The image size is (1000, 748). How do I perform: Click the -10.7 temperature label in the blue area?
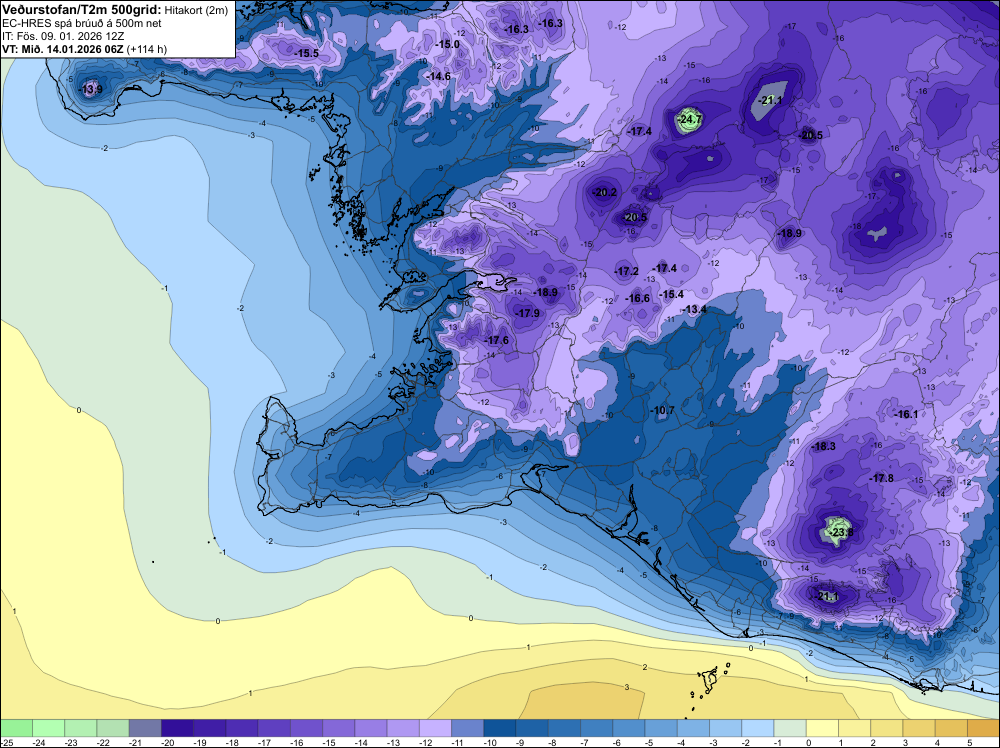[662, 411]
